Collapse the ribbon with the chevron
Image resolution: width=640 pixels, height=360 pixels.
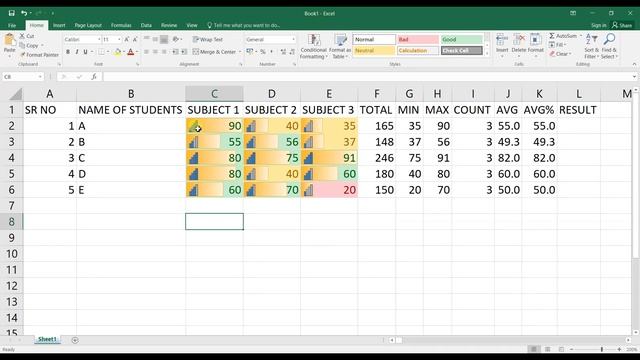(634, 64)
